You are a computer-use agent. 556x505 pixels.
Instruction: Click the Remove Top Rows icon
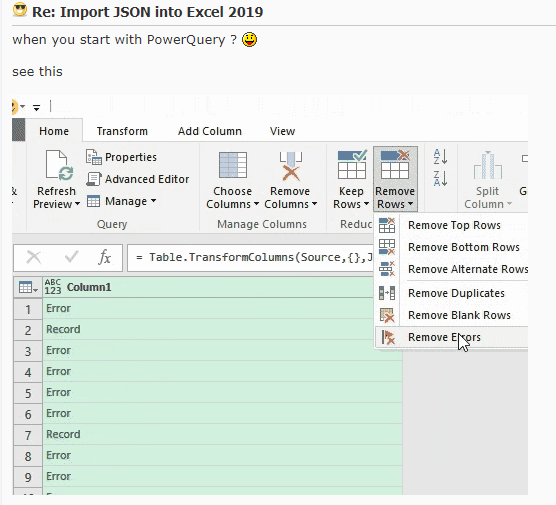pyautogui.click(x=387, y=225)
